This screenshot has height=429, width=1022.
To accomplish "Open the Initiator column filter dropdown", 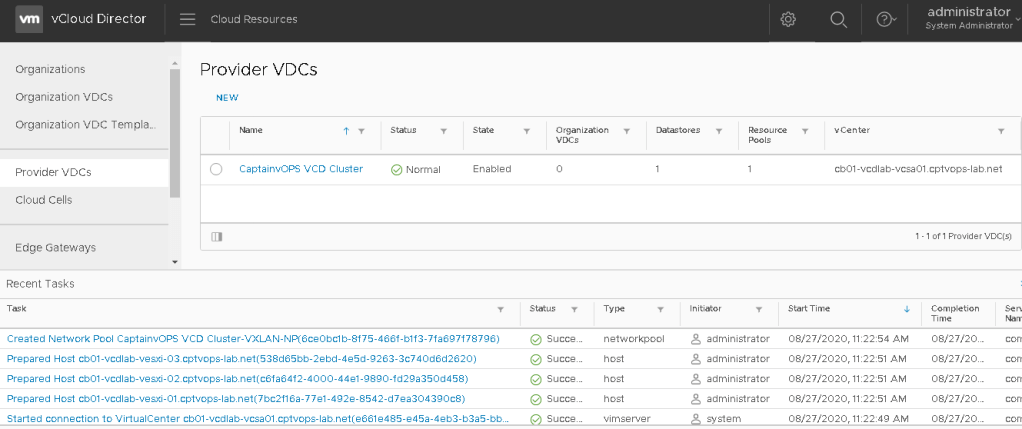I will [759, 309].
